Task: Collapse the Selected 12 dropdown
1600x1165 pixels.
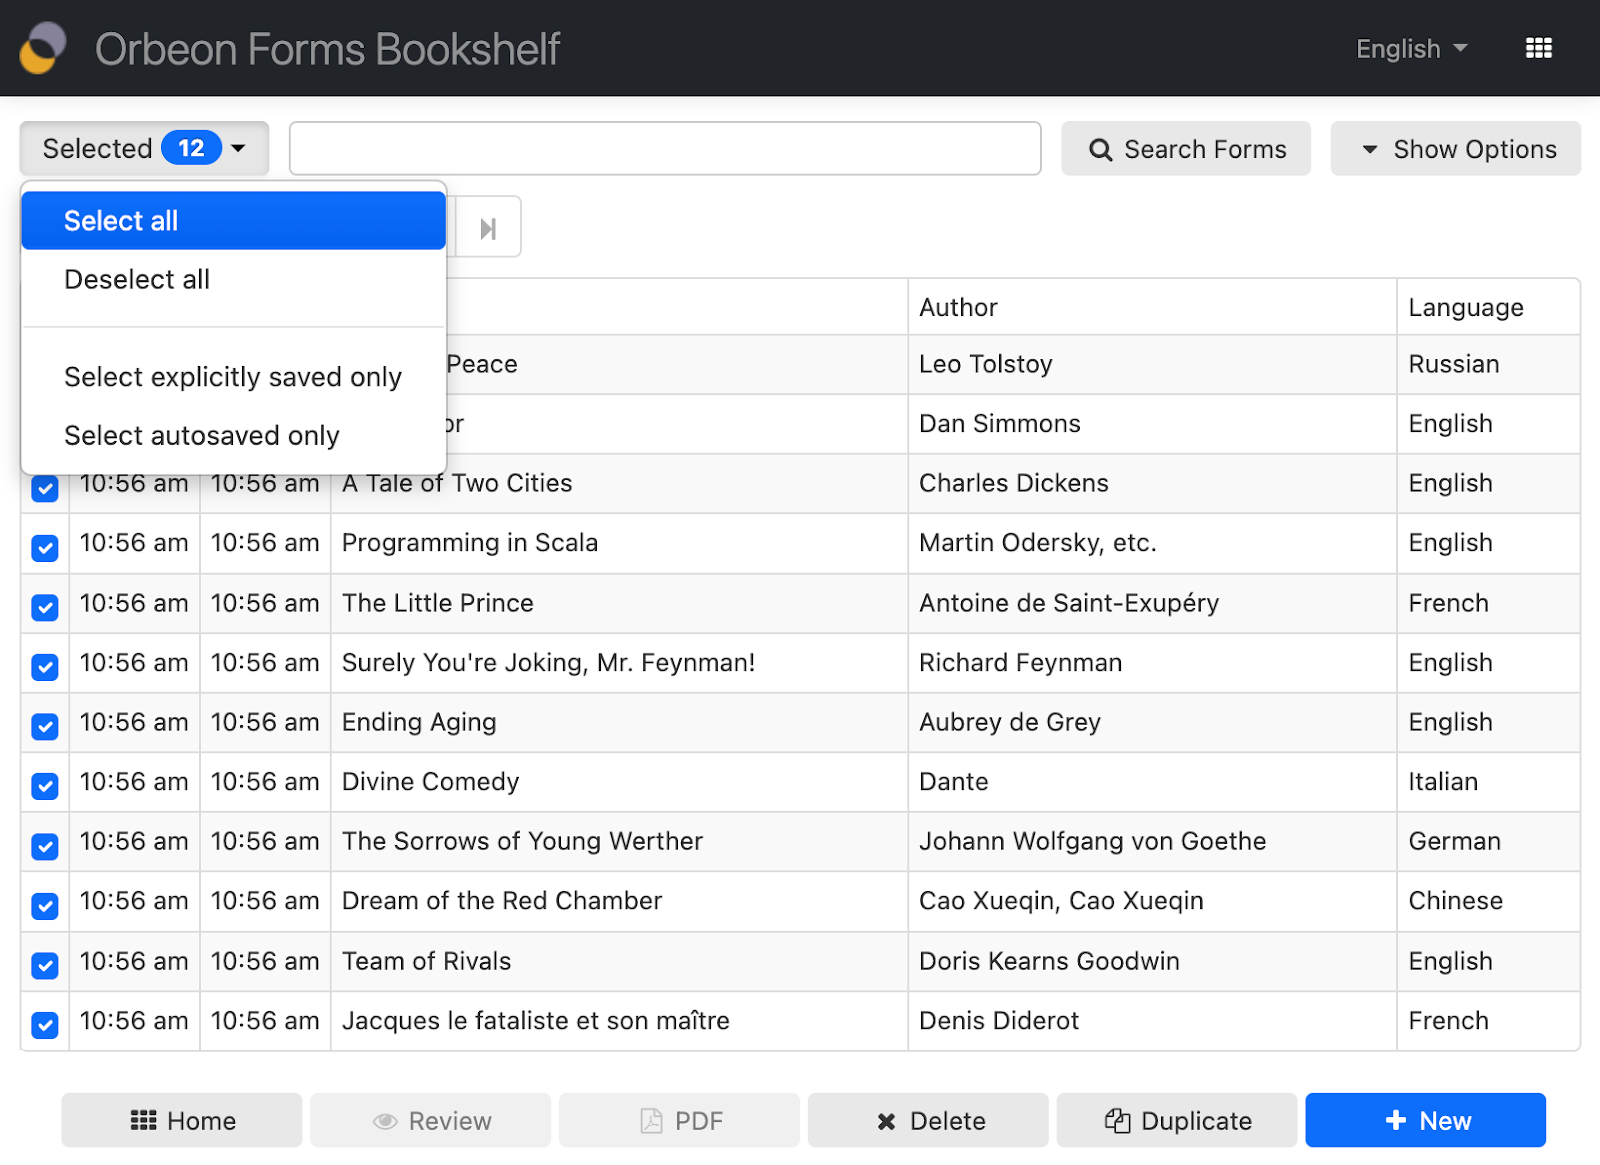Action: [x=144, y=148]
